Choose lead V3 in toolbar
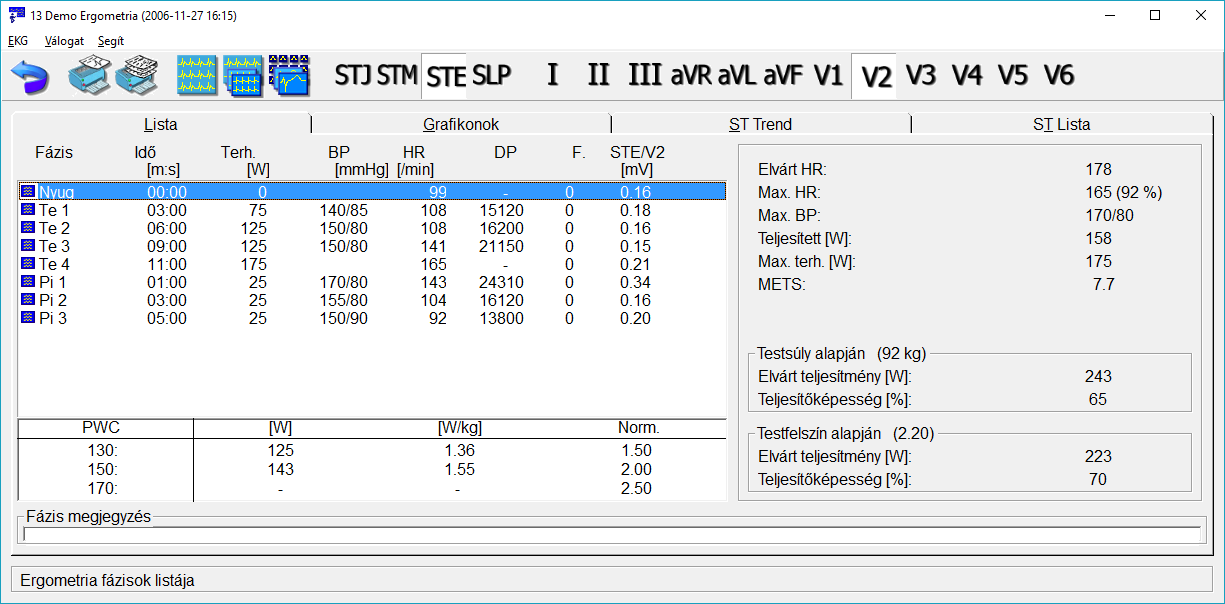Viewport: 1225px width, 604px height. tap(921, 76)
